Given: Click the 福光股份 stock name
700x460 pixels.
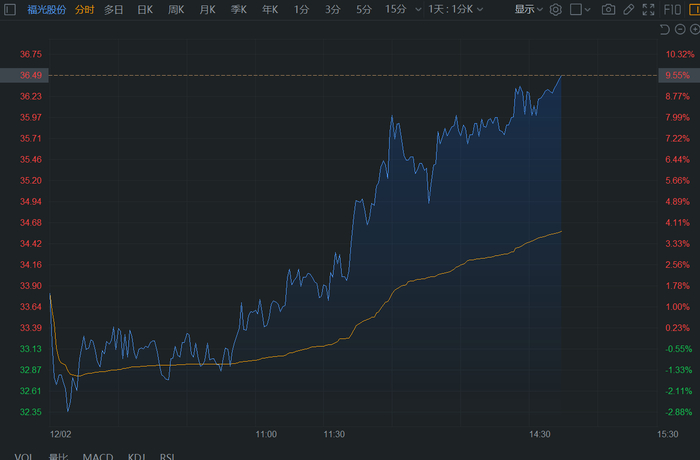Looking at the screenshot, I should click(x=47, y=9).
